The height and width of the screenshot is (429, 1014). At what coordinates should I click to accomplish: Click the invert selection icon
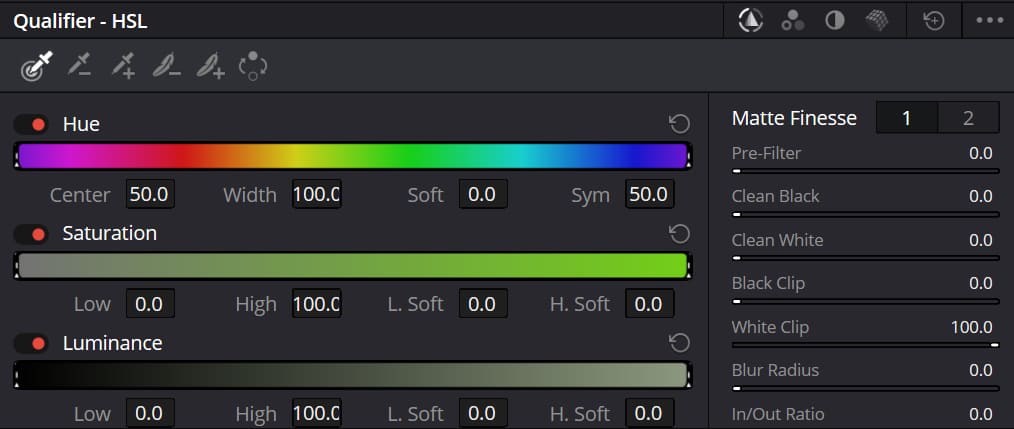253,66
